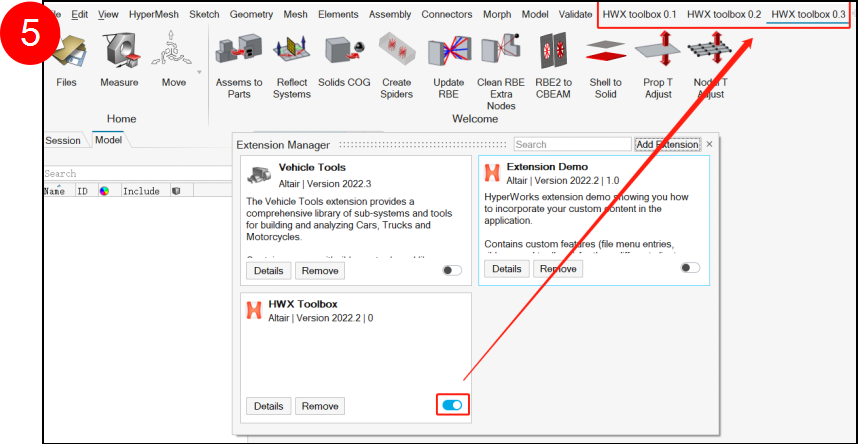This screenshot has height=444, width=858.
Task: Click the Extension Demo logo icon
Action: click(492, 173)
